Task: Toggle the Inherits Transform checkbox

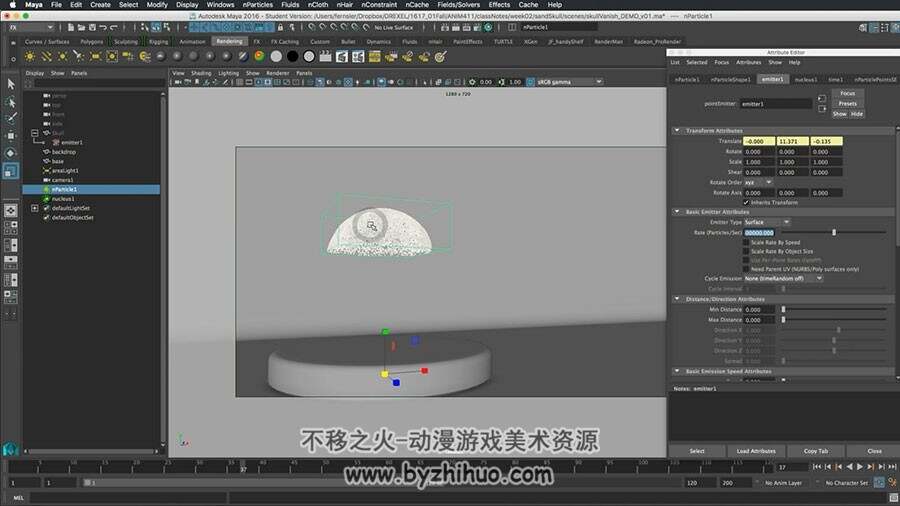Action: pyautogui.click(x=746, y=203)
